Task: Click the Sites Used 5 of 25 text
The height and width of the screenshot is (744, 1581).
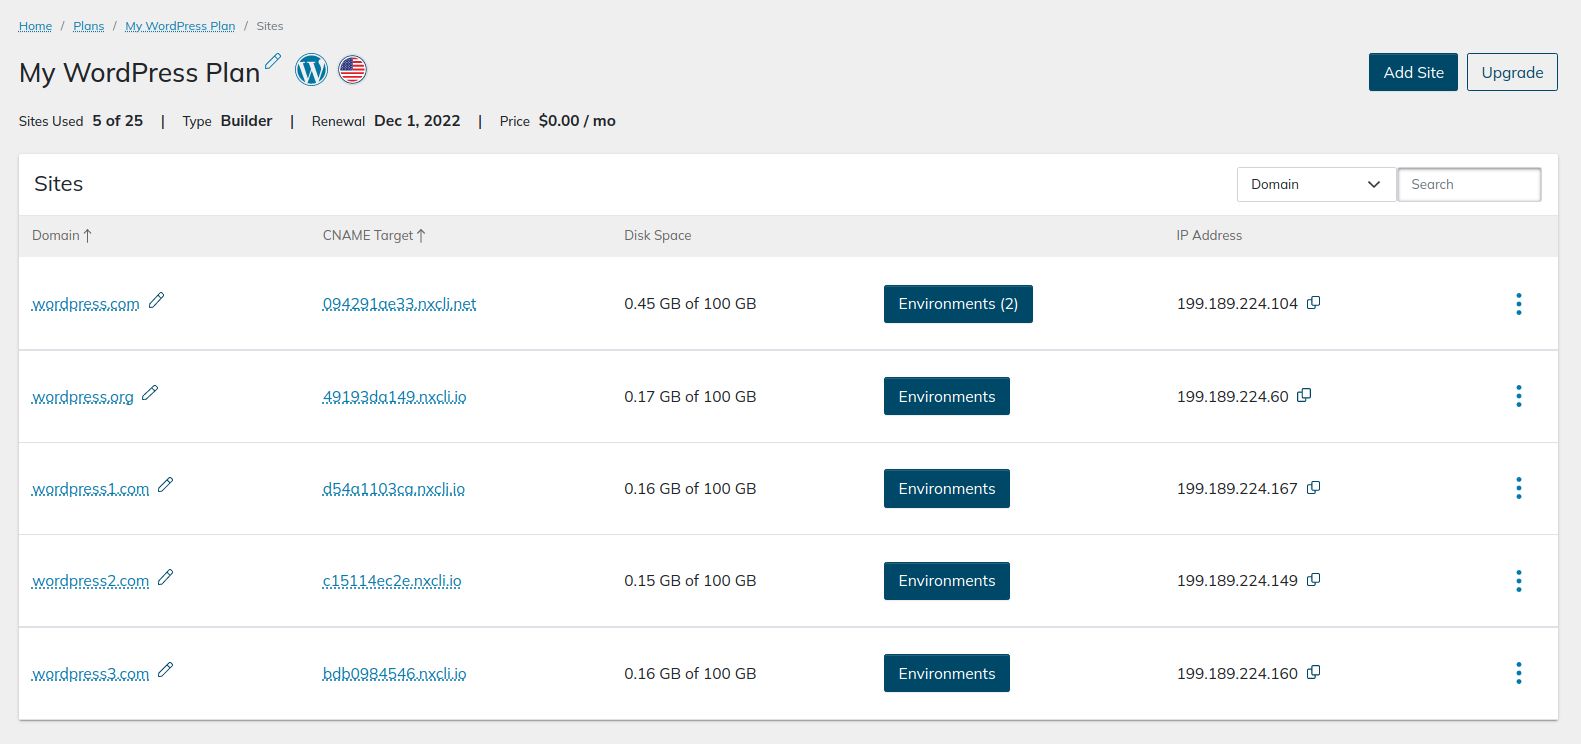Action: tap(81, 121)
